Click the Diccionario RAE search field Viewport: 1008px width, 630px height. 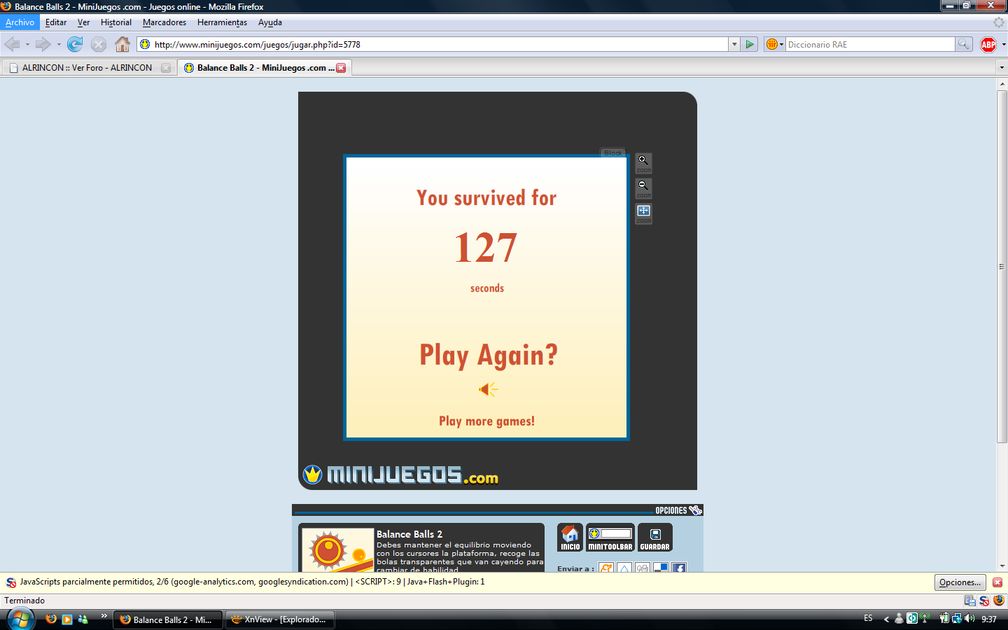click(x=870, y=44)
